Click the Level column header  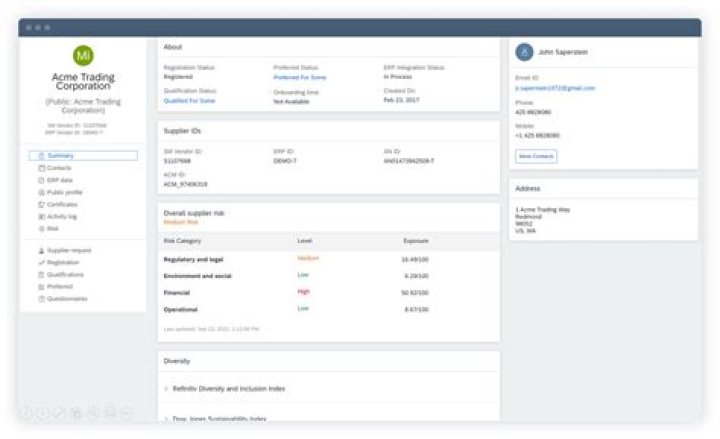(304, 241)
